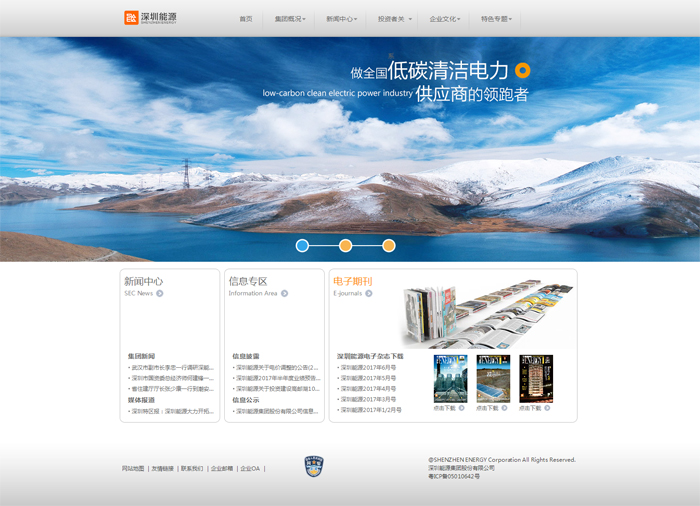
Task: Expand the 集团概况 navigation dropdown
Action: coord(290,19)
